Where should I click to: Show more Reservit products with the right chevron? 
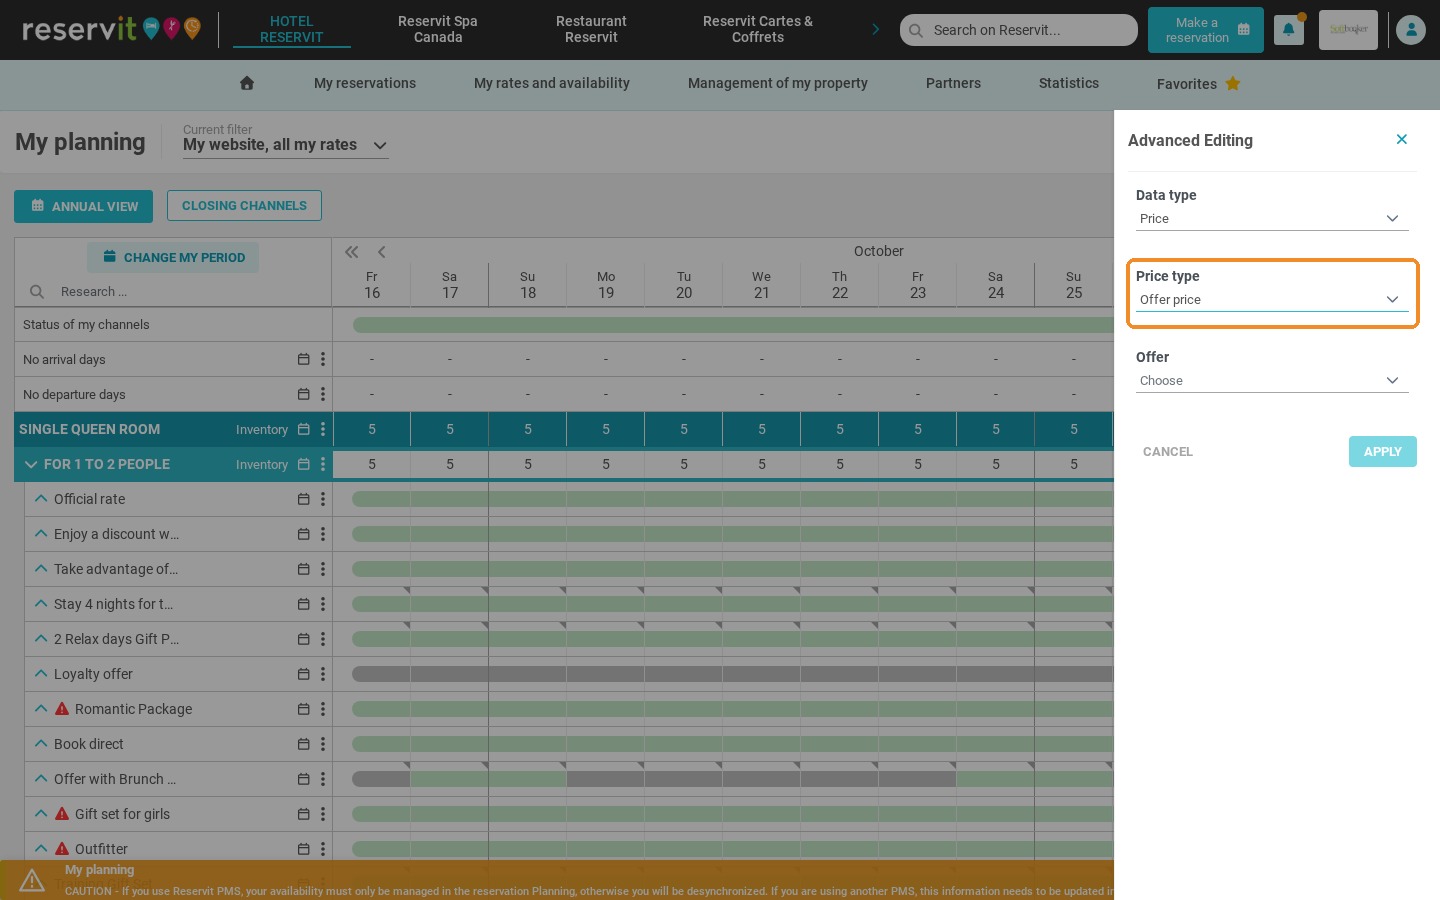coord(876,29)
